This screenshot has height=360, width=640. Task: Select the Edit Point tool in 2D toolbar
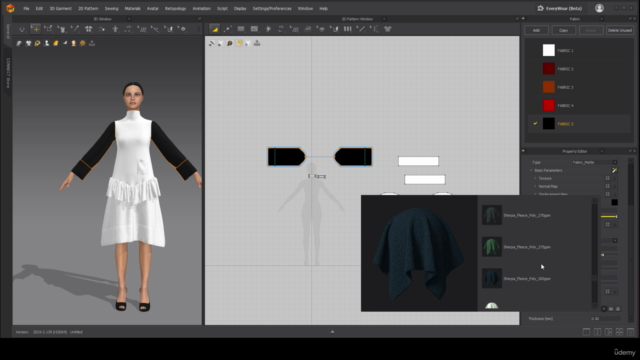click(228, 29)
